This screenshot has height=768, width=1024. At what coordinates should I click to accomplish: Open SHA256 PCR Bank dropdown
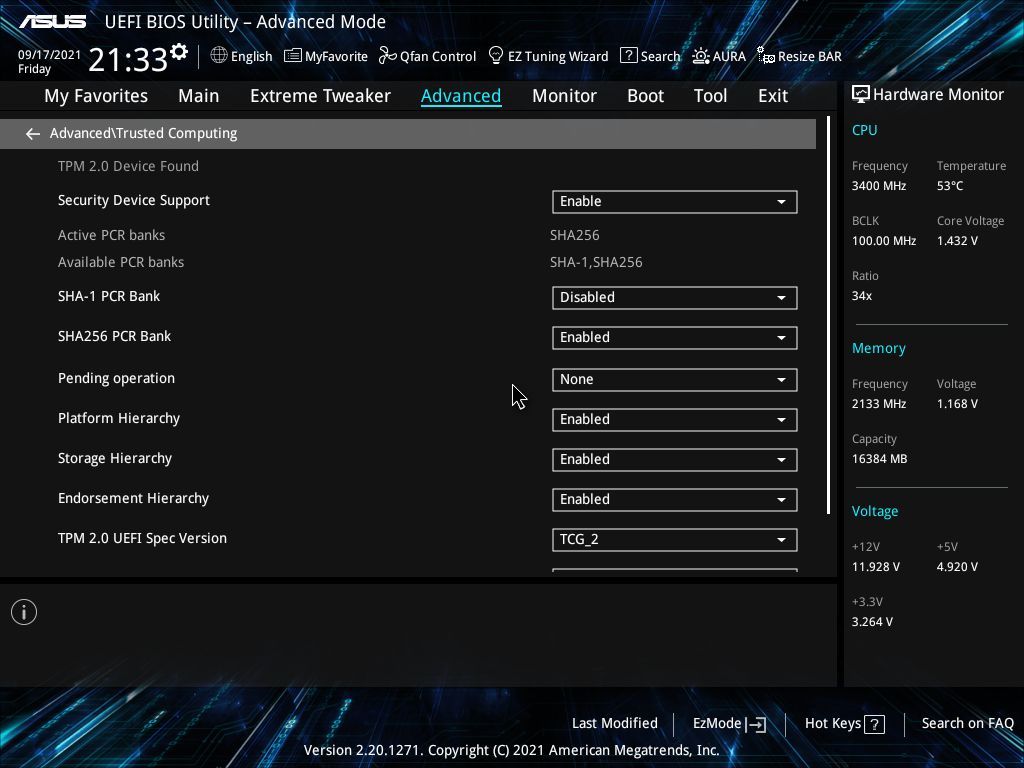675,338
